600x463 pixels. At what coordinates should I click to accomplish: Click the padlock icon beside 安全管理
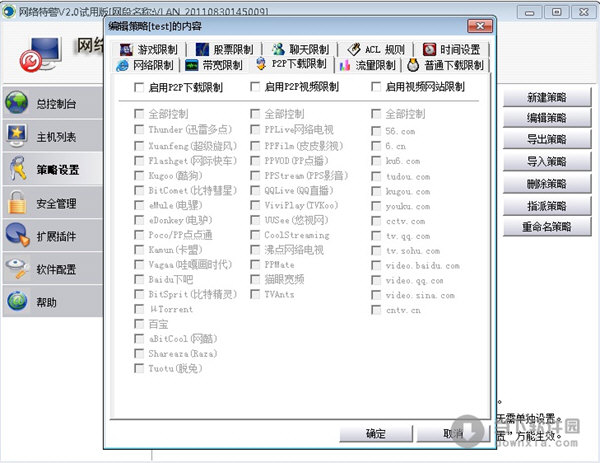click(17, 202)
